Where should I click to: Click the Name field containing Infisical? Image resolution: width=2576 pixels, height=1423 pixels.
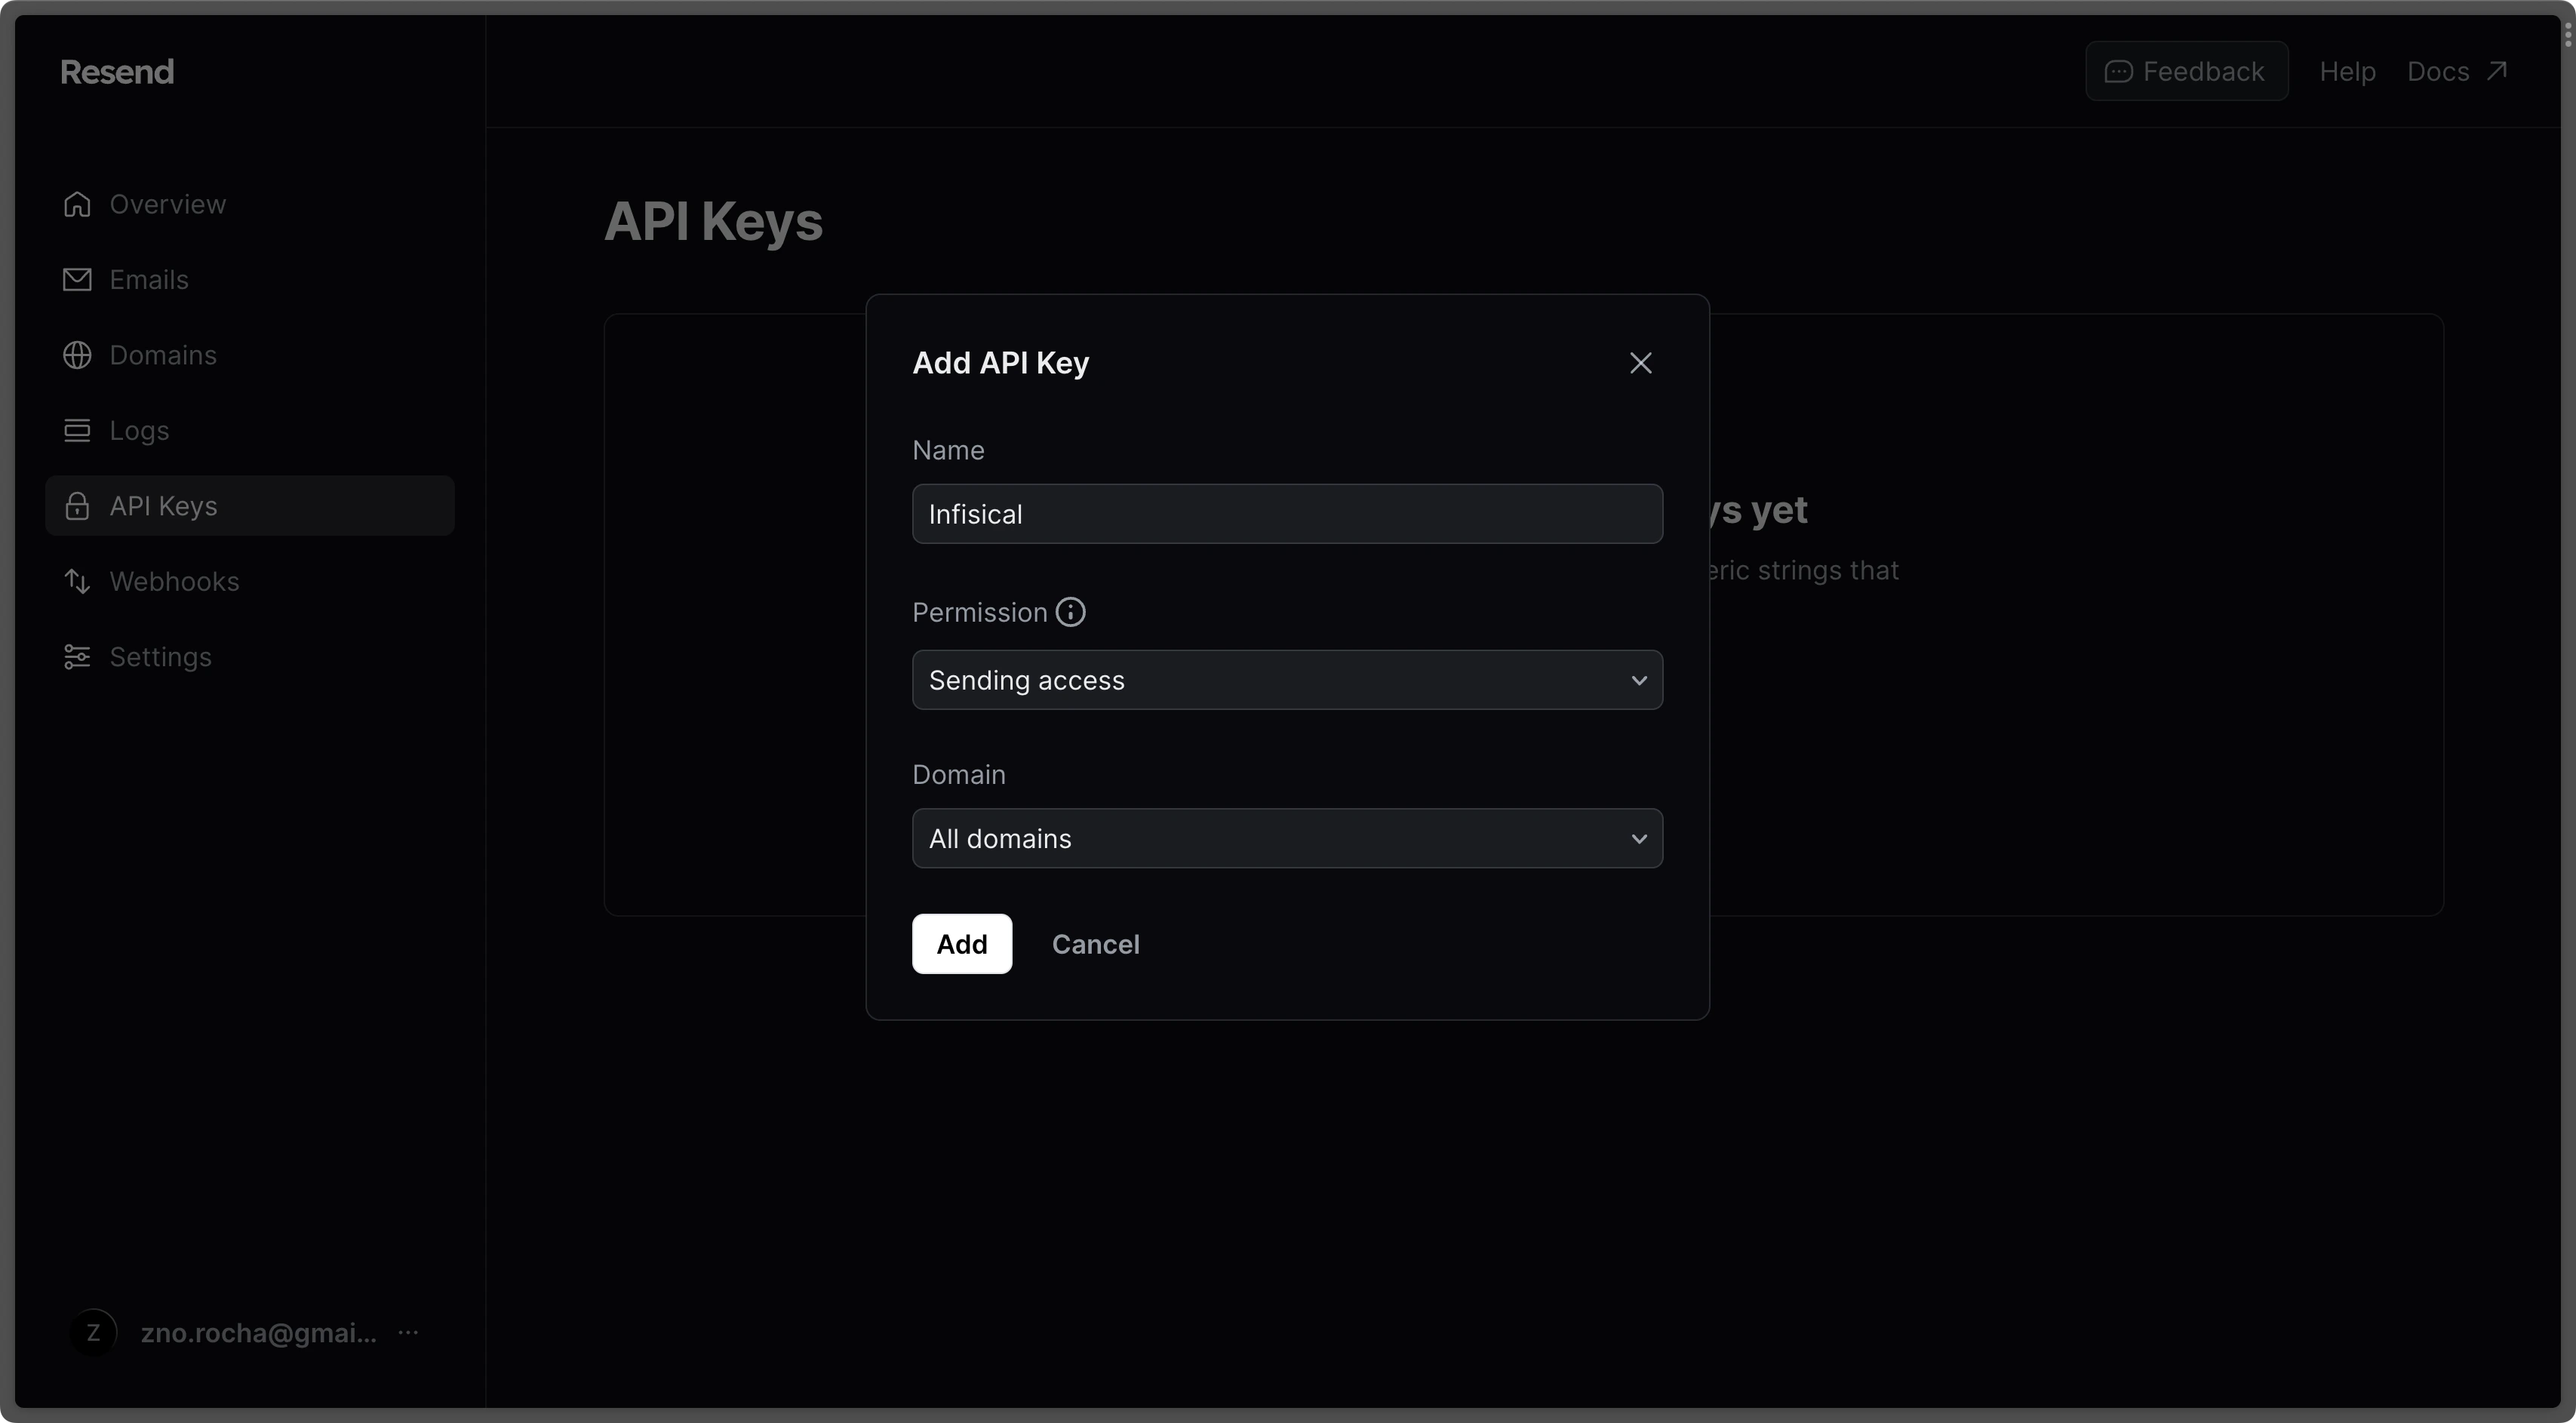point(1287,513)
